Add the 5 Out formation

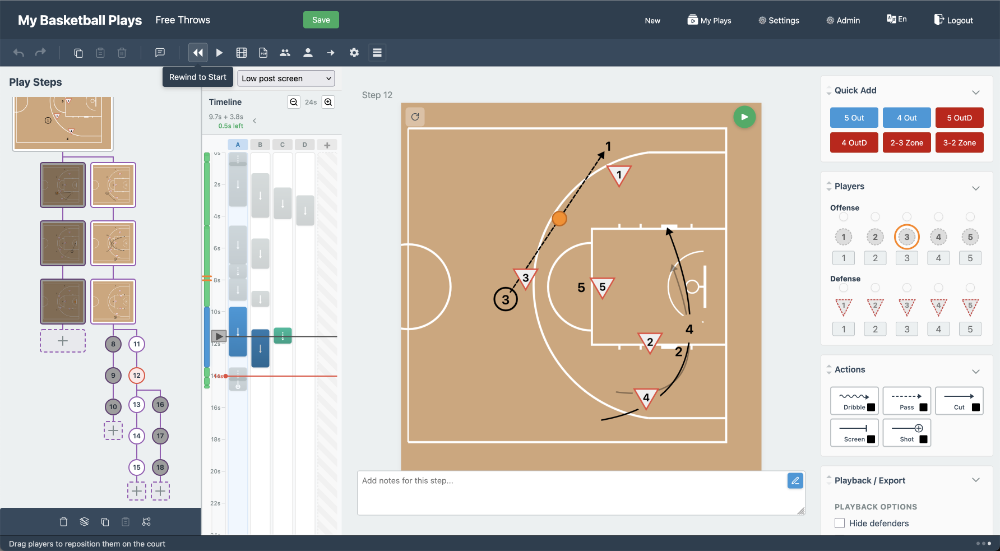[x=854, y=118]
